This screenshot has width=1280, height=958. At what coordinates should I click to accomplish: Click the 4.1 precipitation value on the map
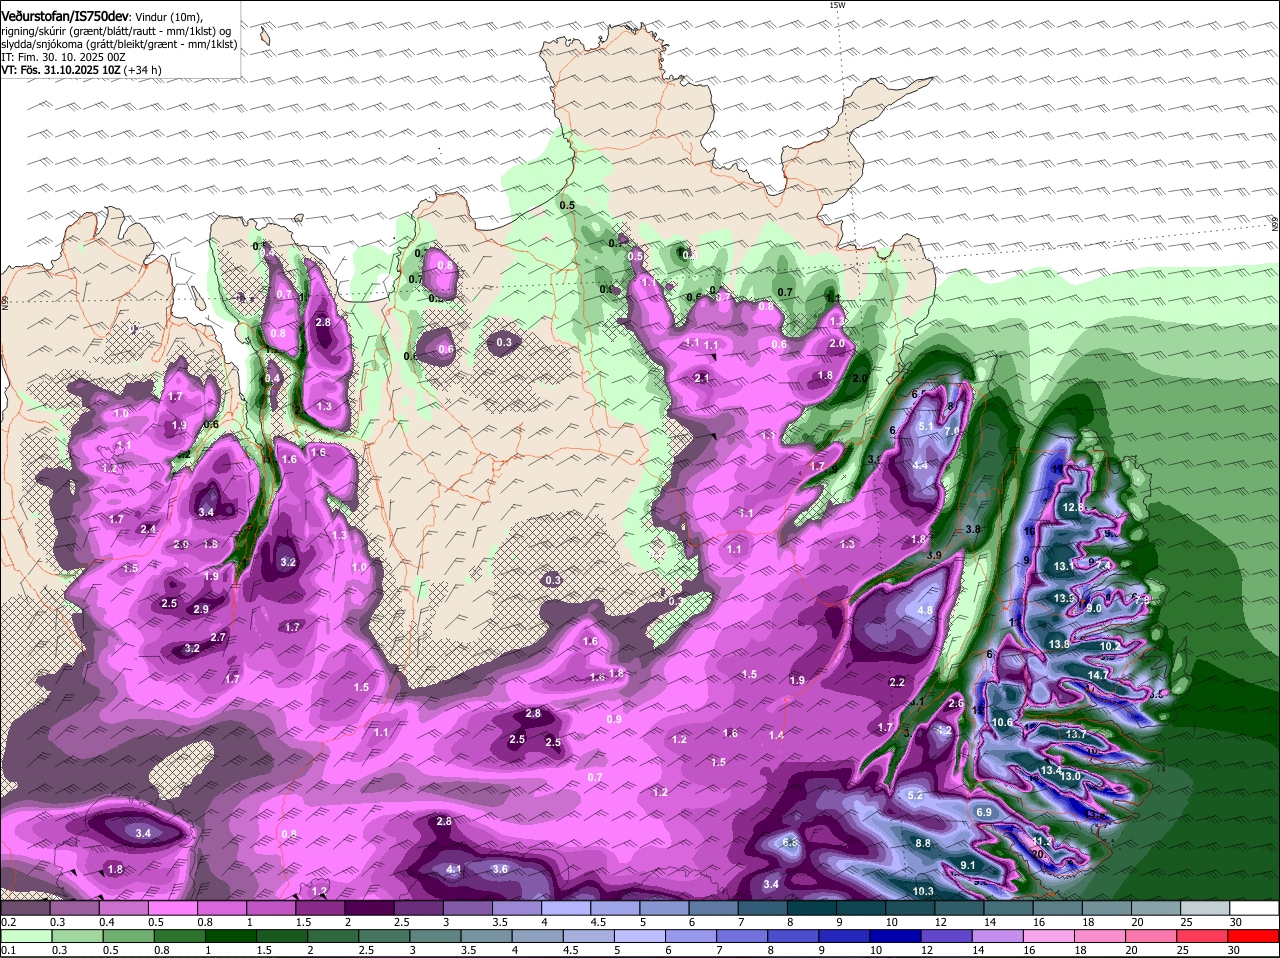454,869
